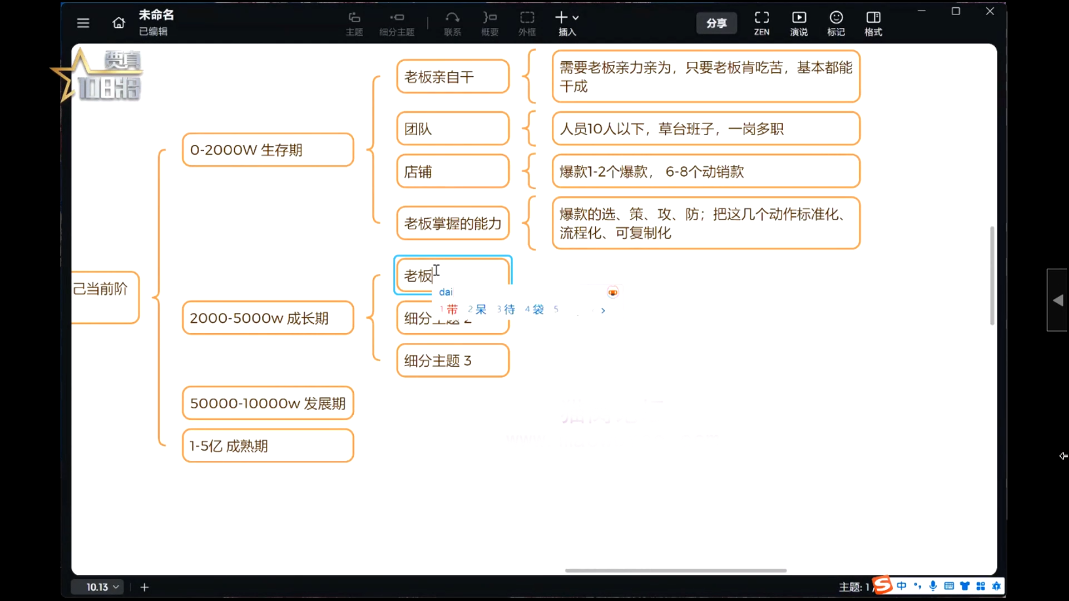Viewport: 1069px width, 601px height.
Task: Open the 标记 markers panel
Action: point(836,23)
